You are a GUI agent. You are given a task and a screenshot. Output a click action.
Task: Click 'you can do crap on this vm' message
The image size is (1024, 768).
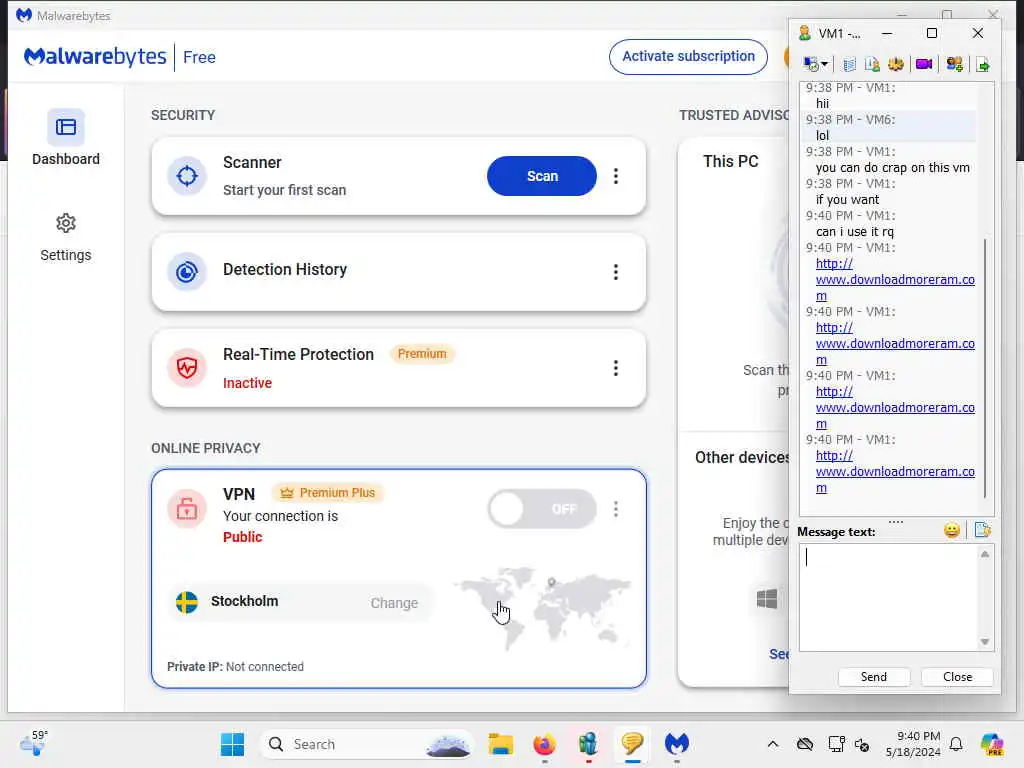pyautogui.click(x=892, y=168)
